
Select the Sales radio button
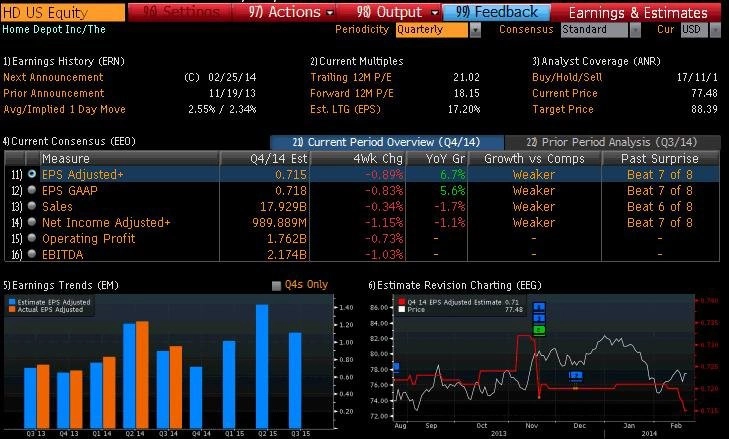pos(32,206)
